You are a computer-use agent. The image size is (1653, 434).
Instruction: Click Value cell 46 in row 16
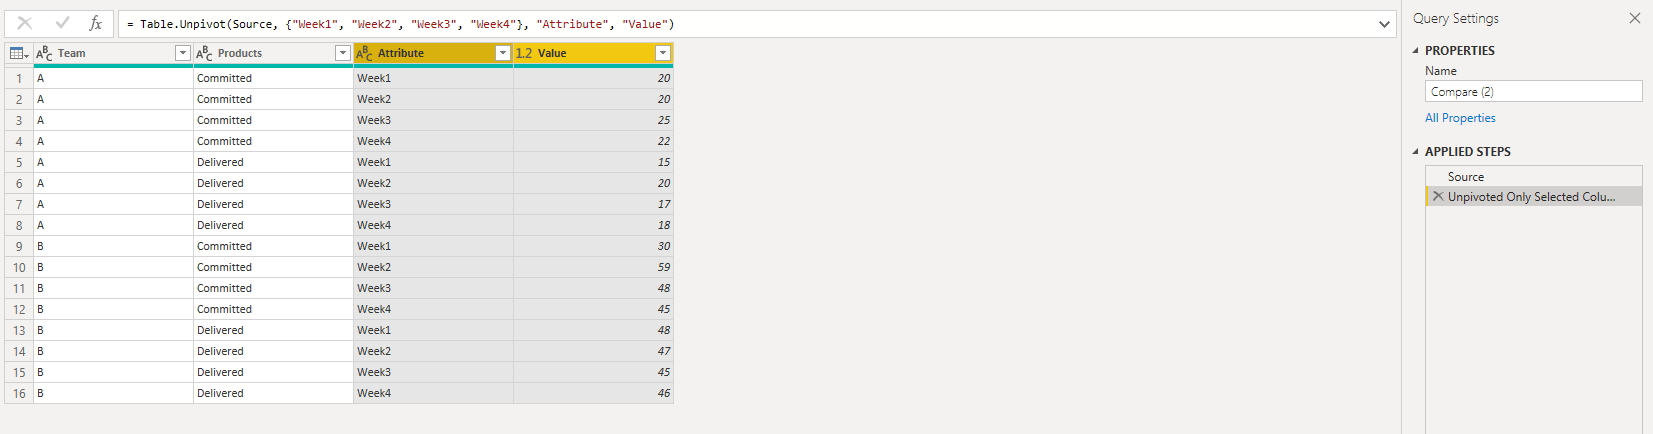click(593, 393)
